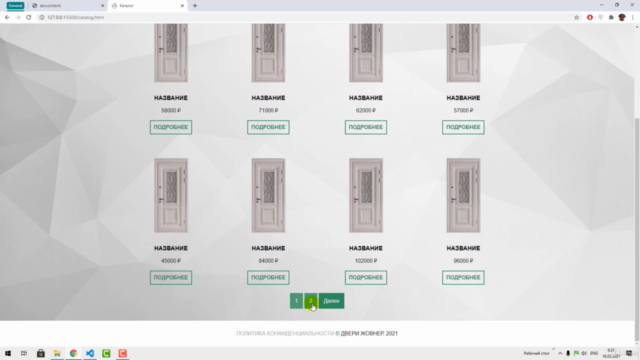Show hidden system tray icons
640x360 pixels.
coord(560,353)
